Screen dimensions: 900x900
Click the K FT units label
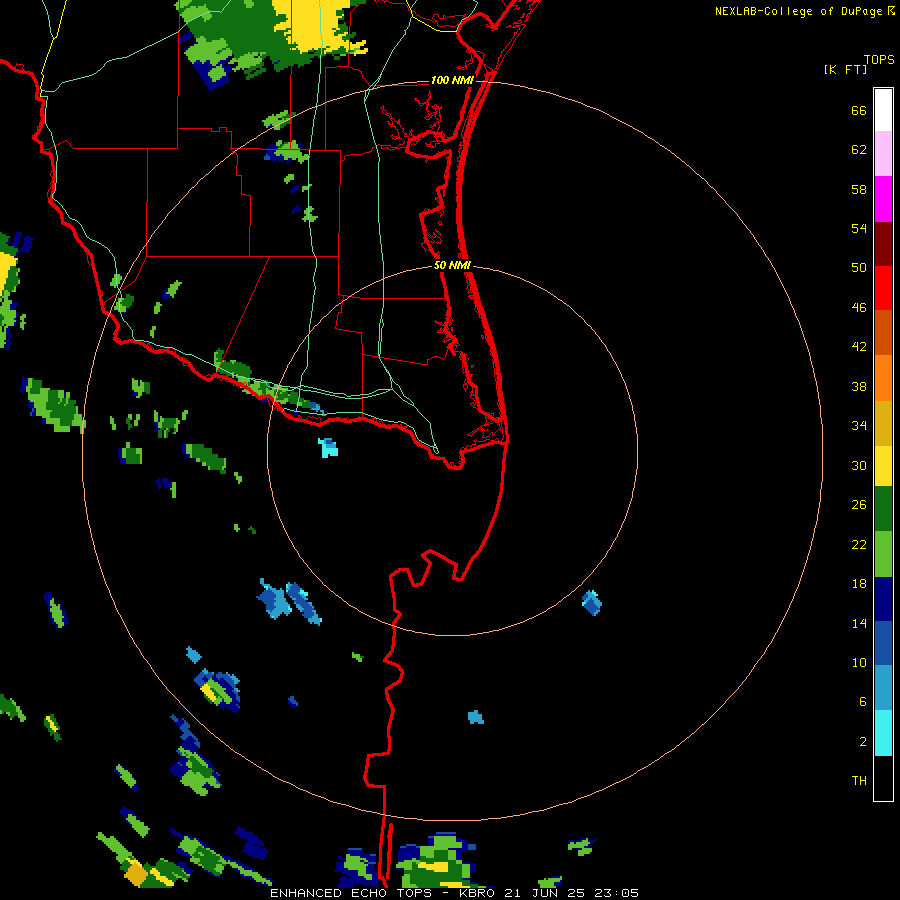pyautogui.click(x=845, y=69)
